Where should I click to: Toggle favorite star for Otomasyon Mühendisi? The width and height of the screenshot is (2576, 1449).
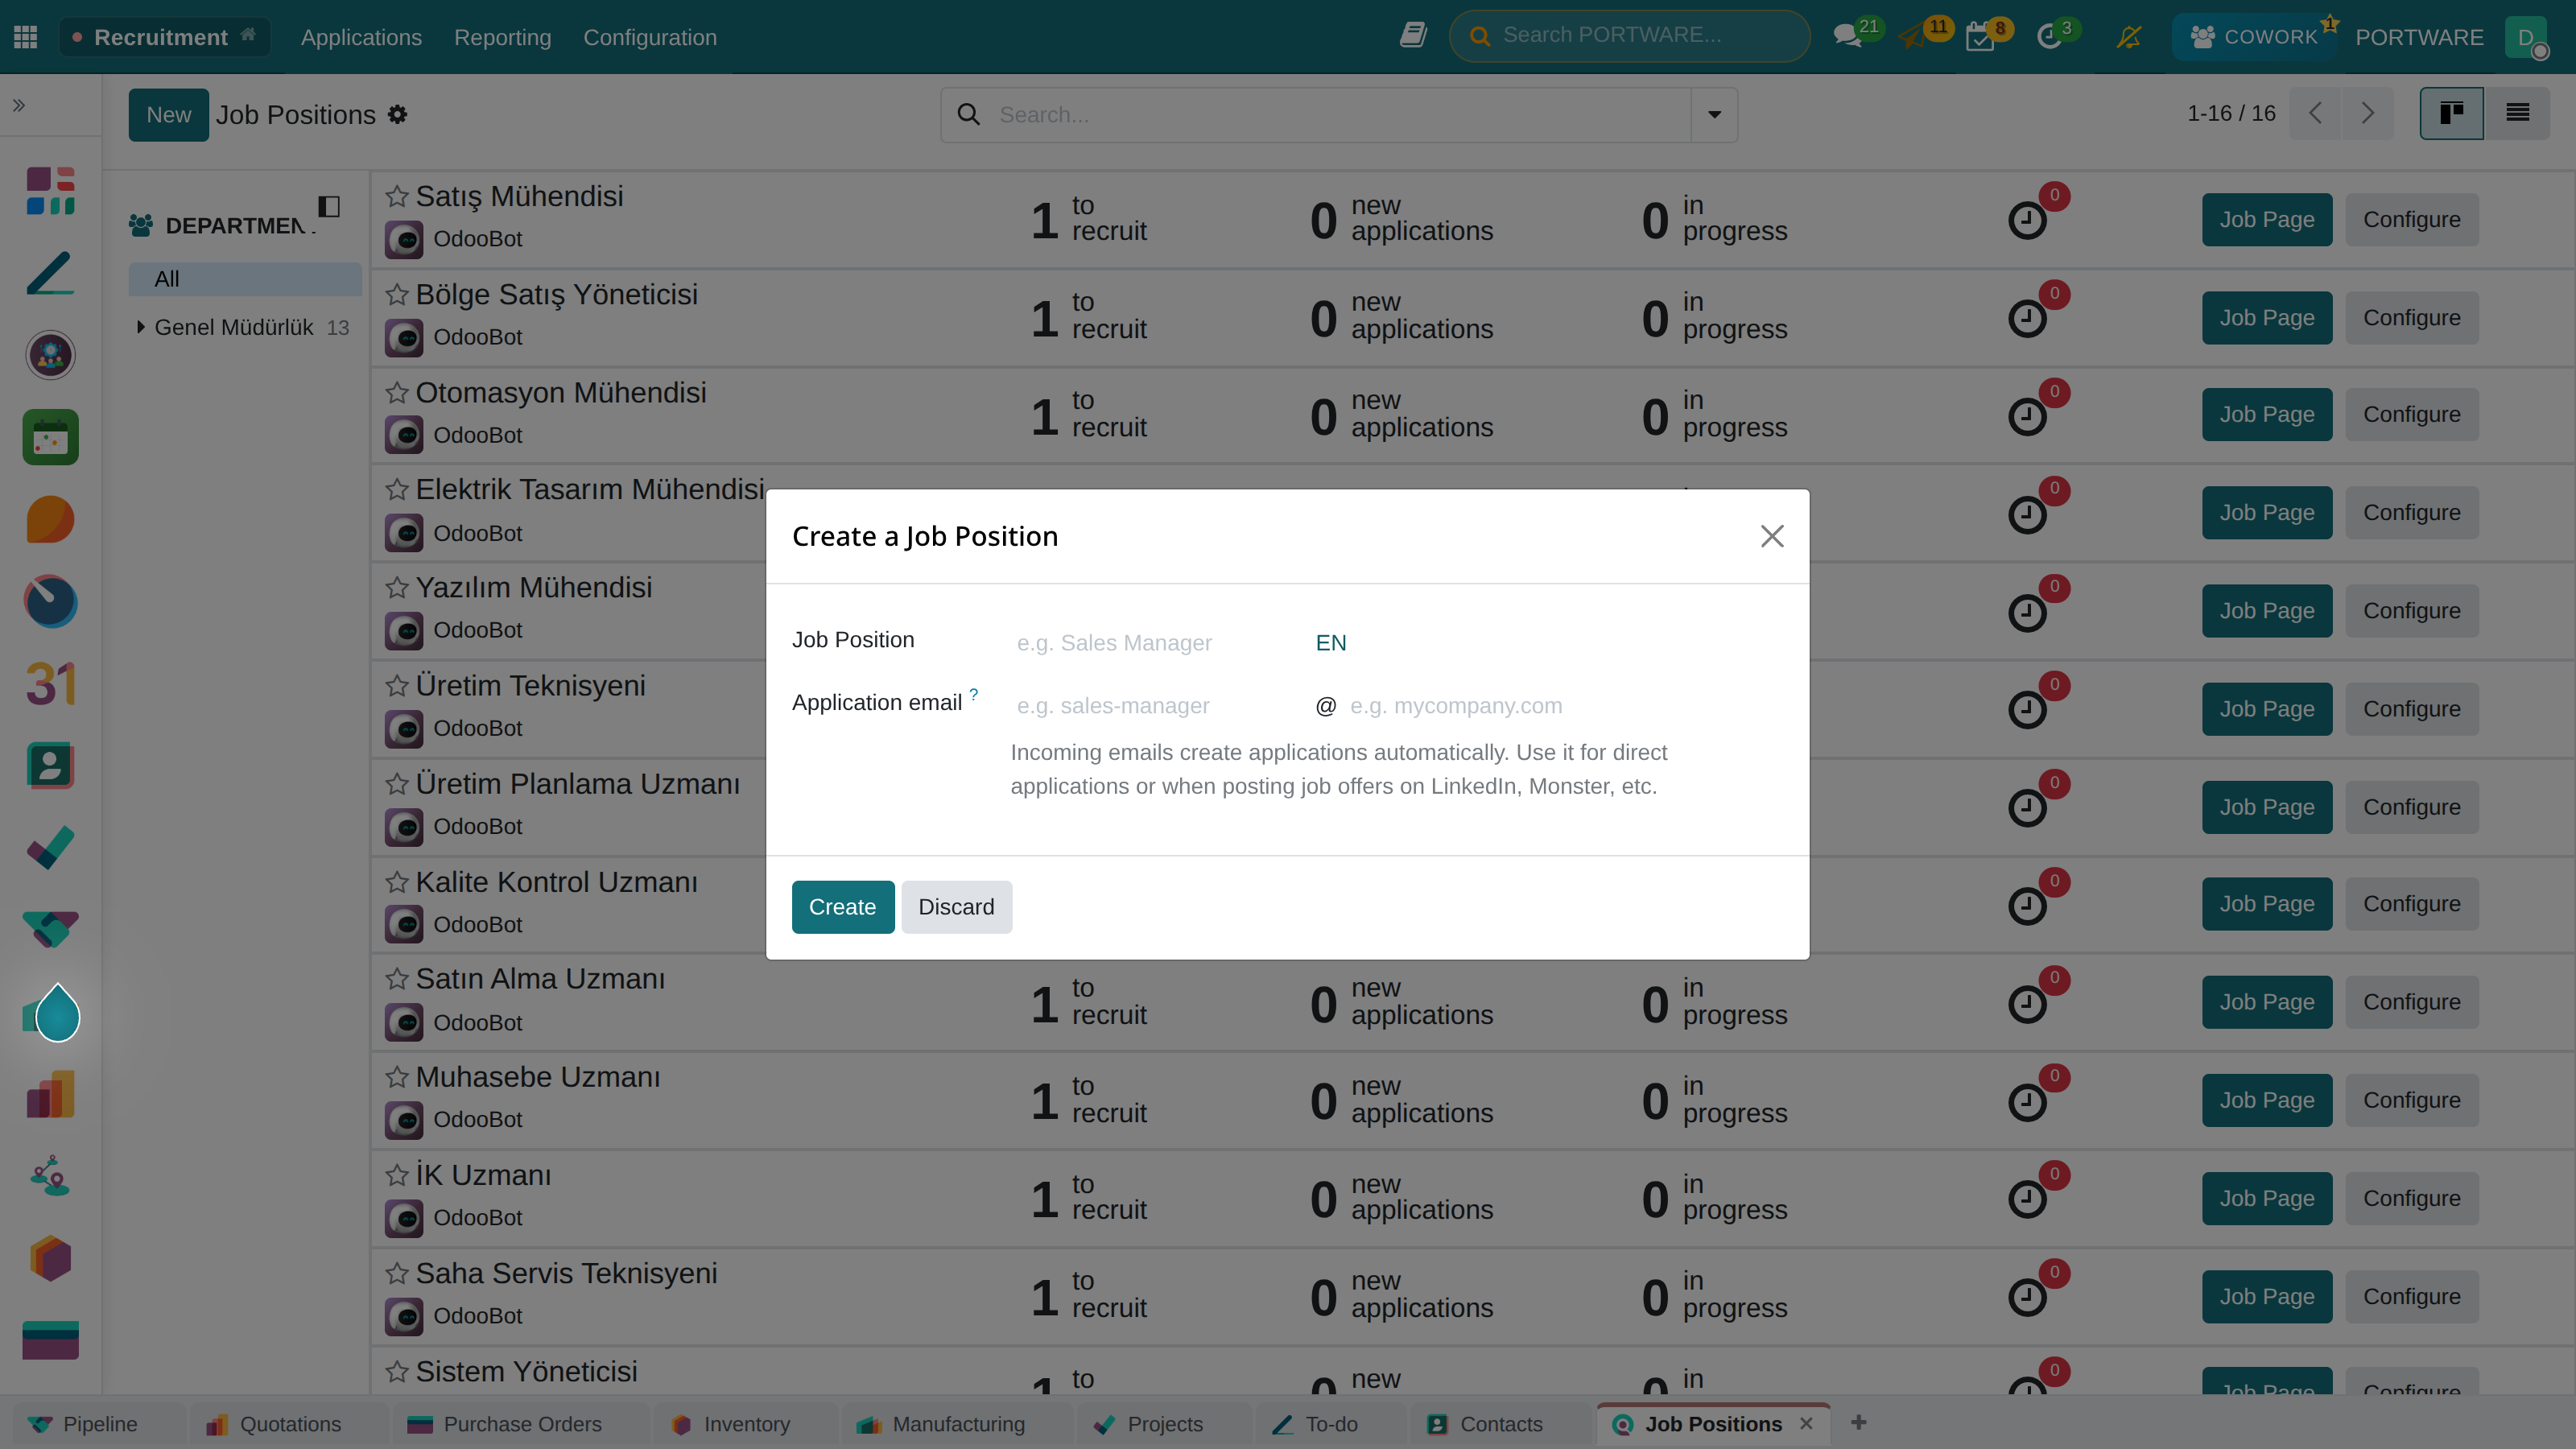[x=397, y=392]
